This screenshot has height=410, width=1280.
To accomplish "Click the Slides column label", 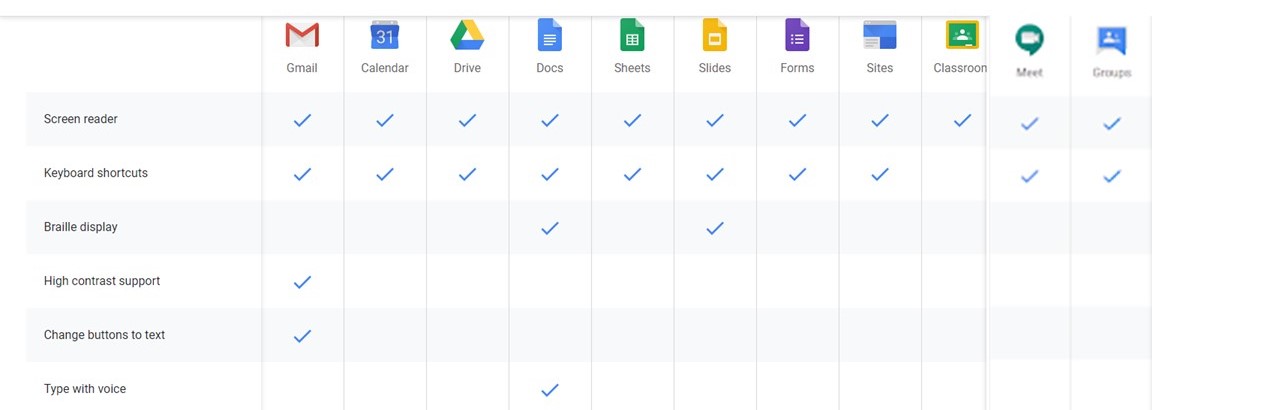I will point(715,68).
